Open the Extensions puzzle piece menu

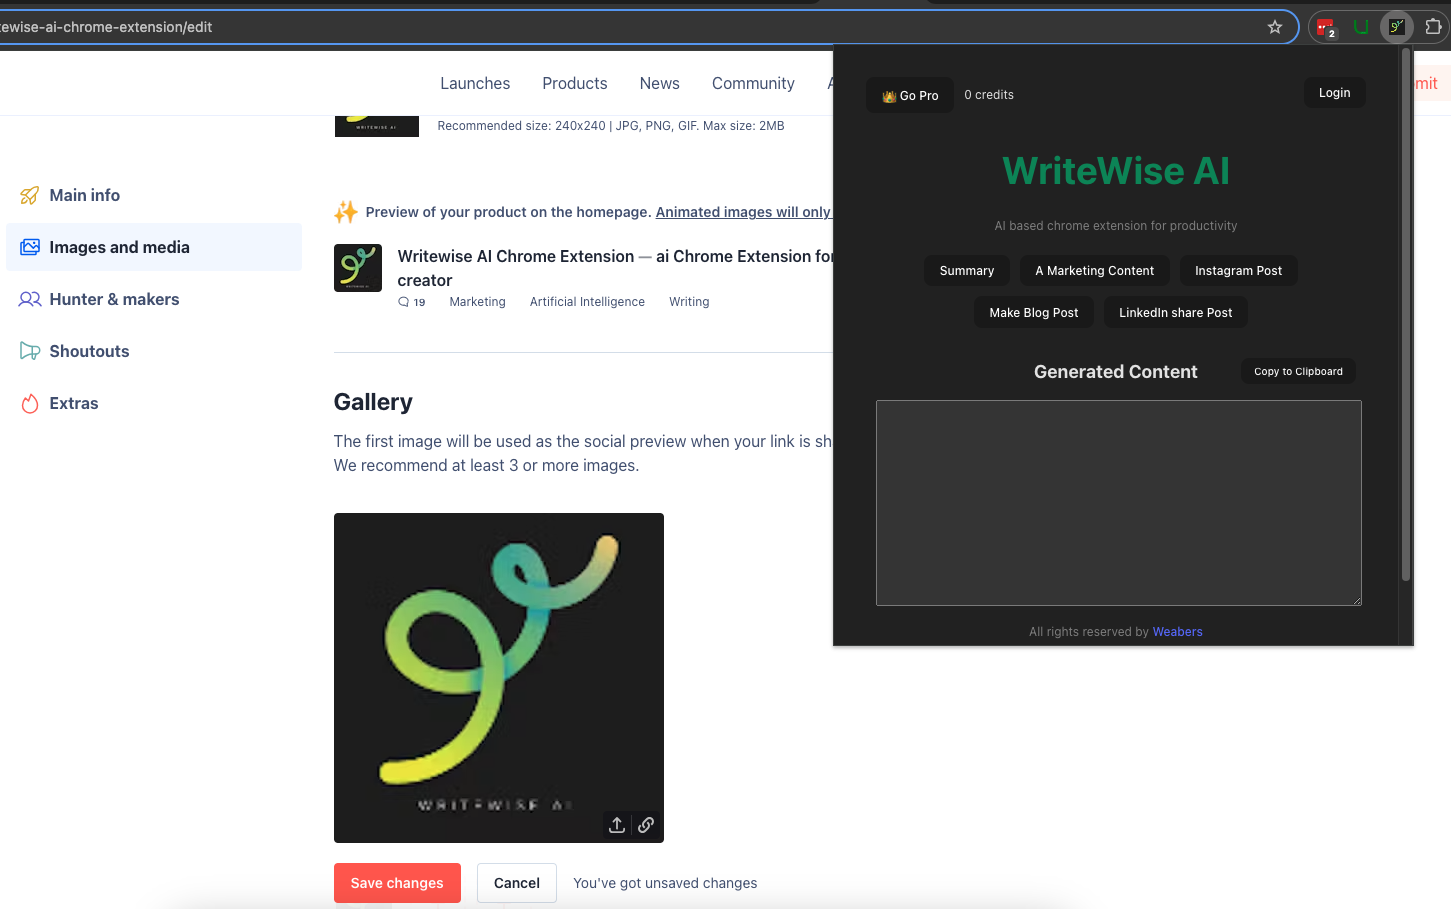[1433, 27]
